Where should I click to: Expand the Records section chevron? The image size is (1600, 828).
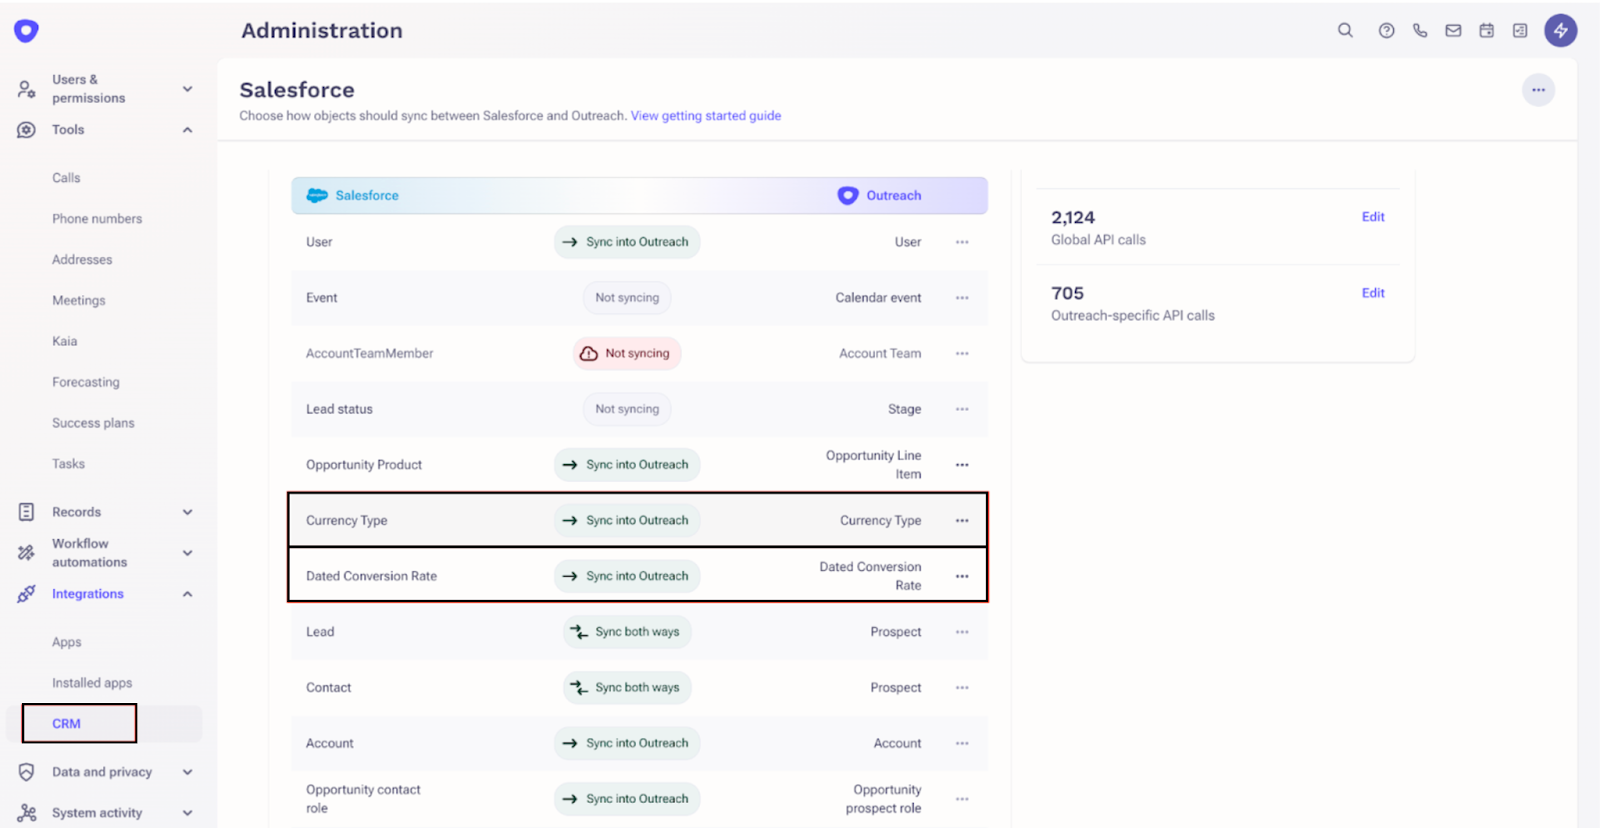click(x=187, y=512)
